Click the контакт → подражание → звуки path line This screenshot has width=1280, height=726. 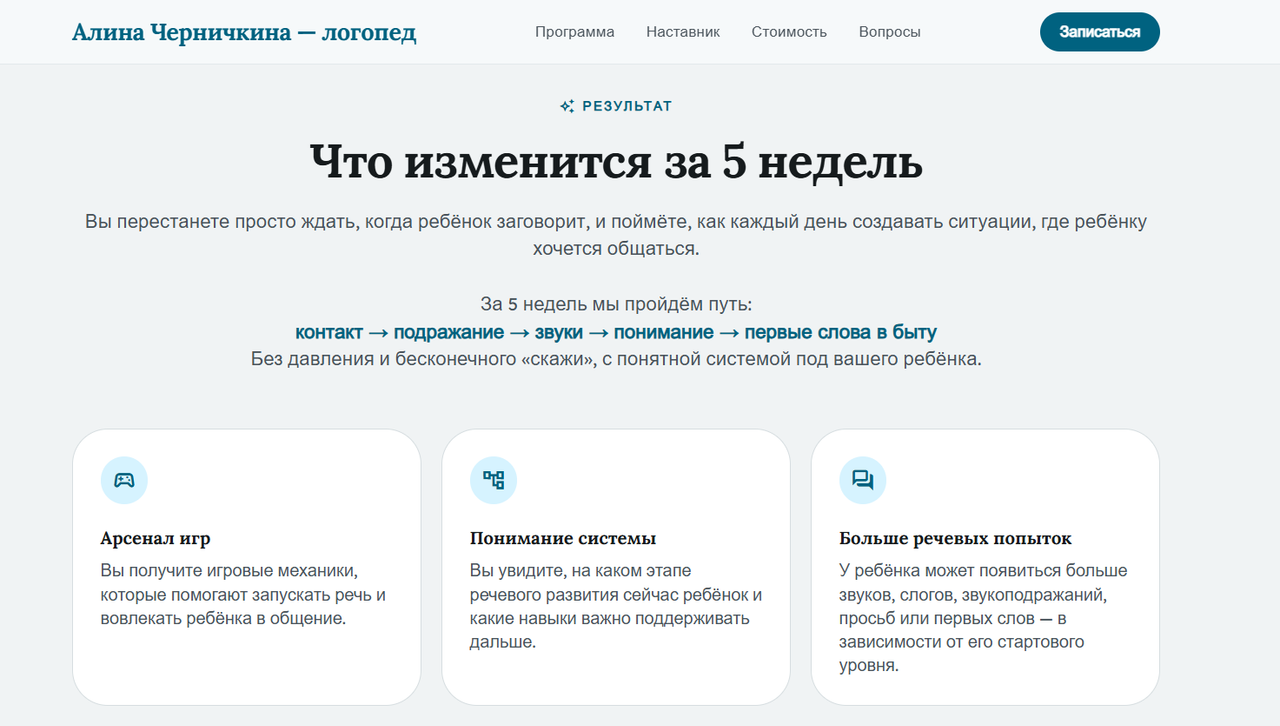click(x=616, y=333)
